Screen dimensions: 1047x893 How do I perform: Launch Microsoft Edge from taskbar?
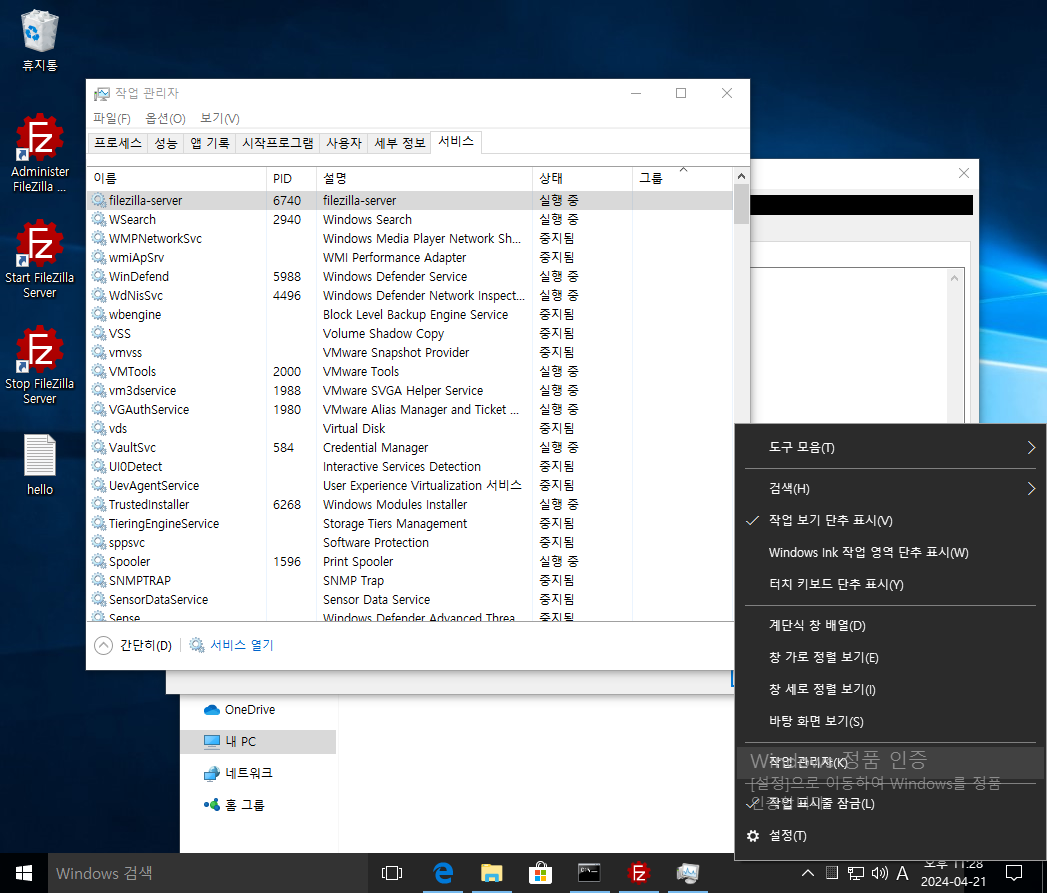pyautogui.click(x=443, y=873)
